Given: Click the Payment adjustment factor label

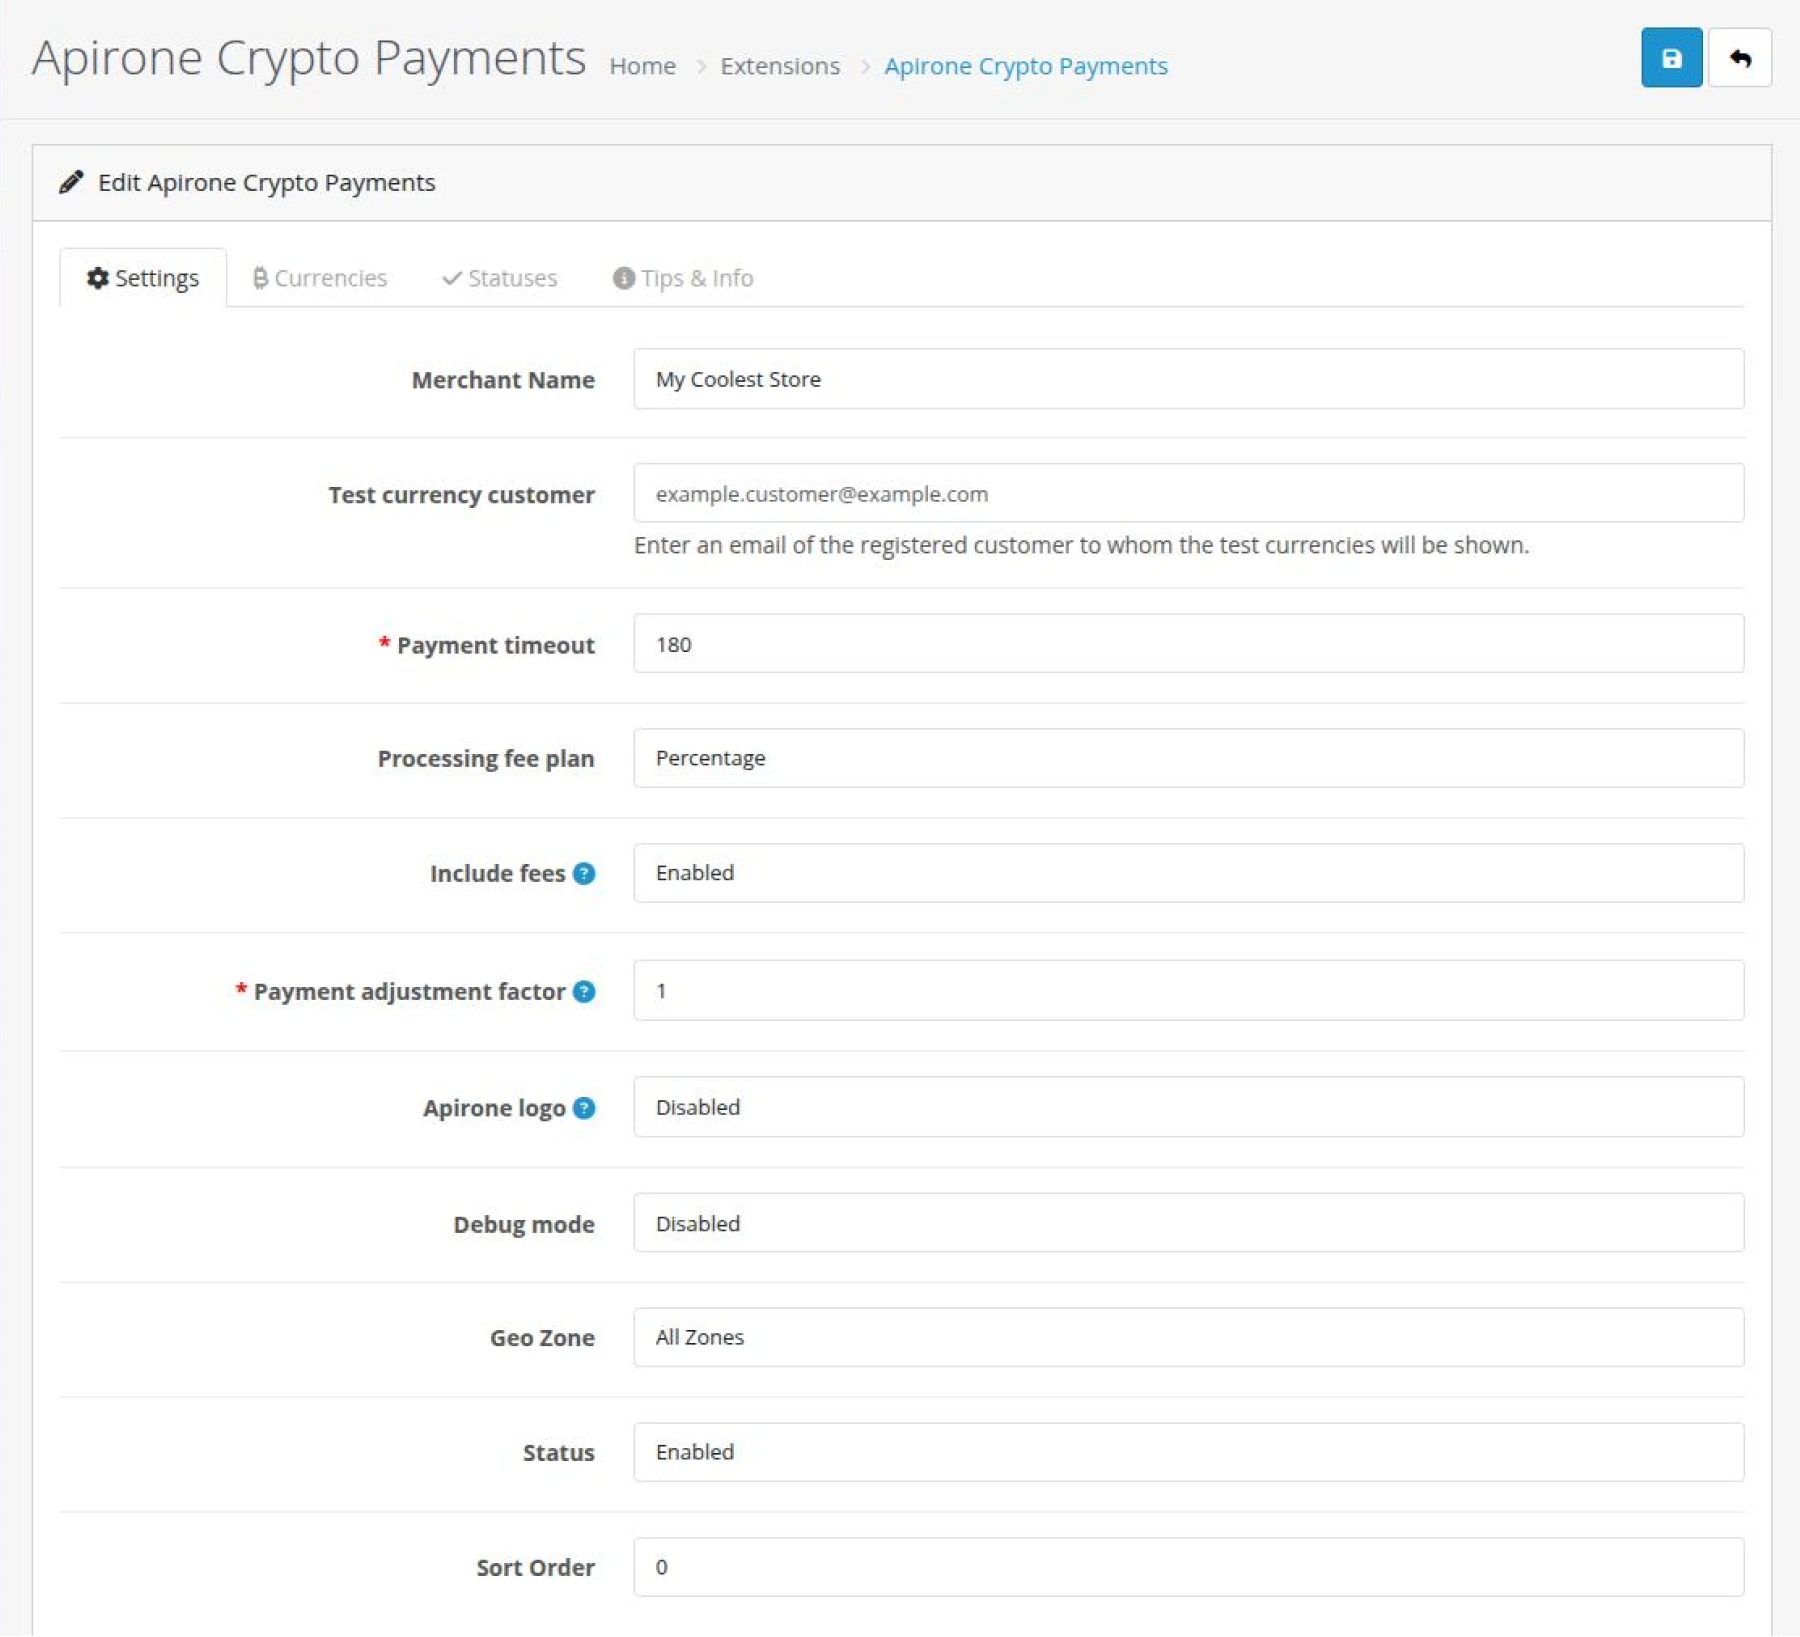Looking at the screenshot, I should pos(409,992).
